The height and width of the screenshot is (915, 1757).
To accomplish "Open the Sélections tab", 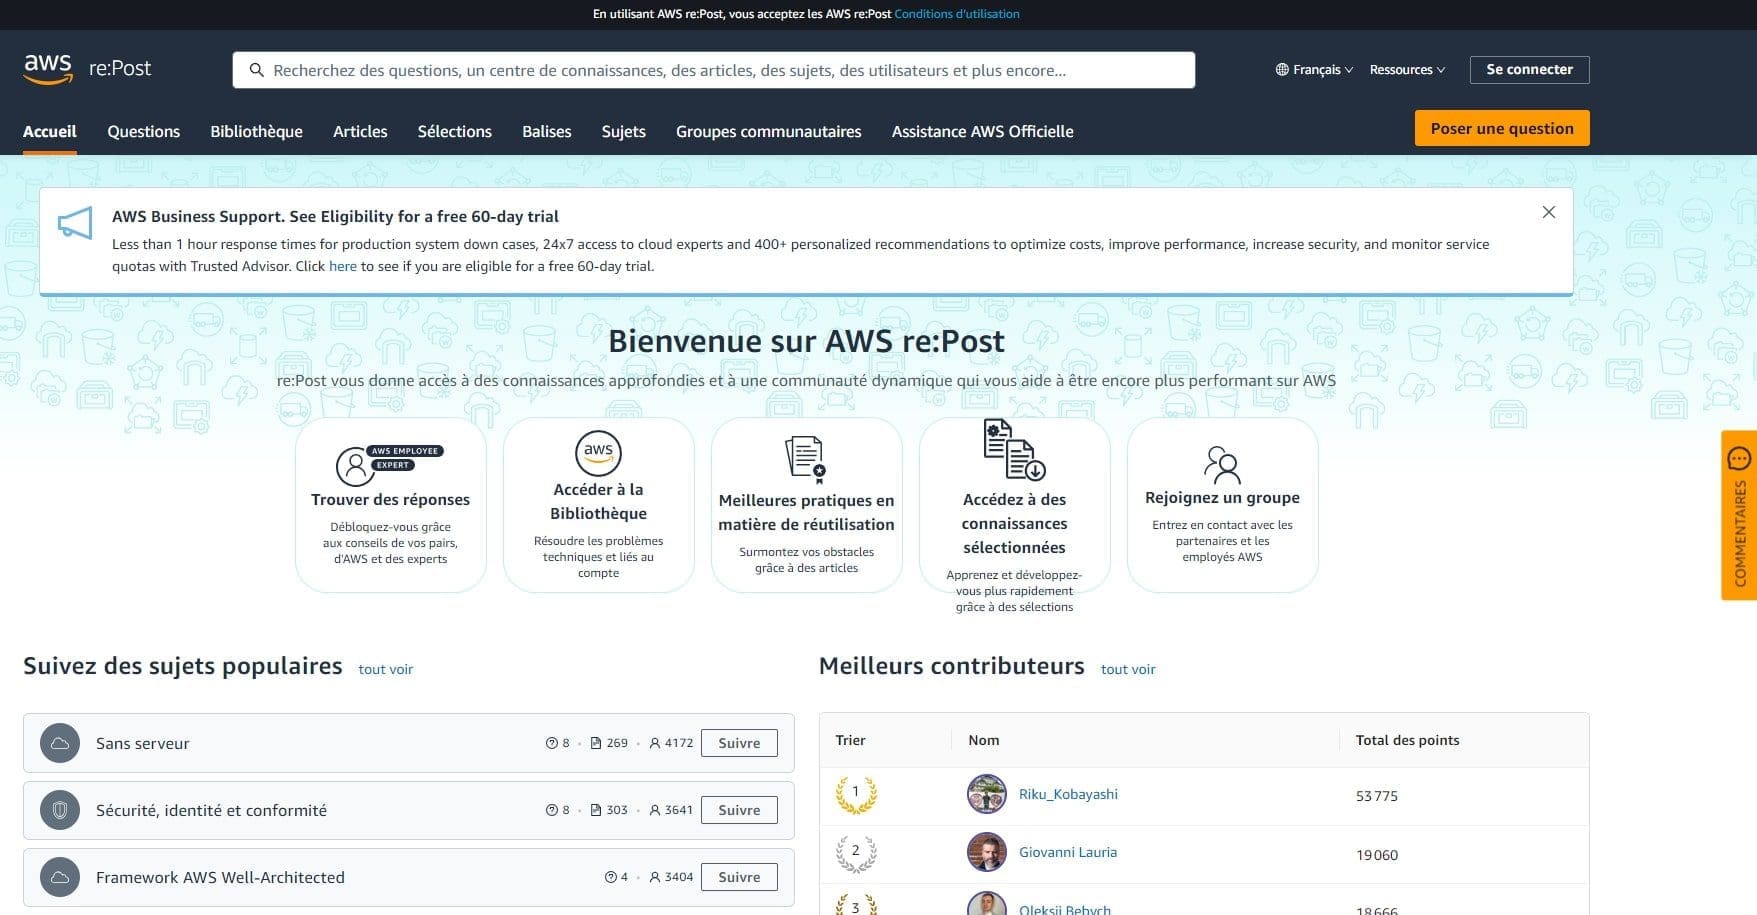I will tap(455, 131).
